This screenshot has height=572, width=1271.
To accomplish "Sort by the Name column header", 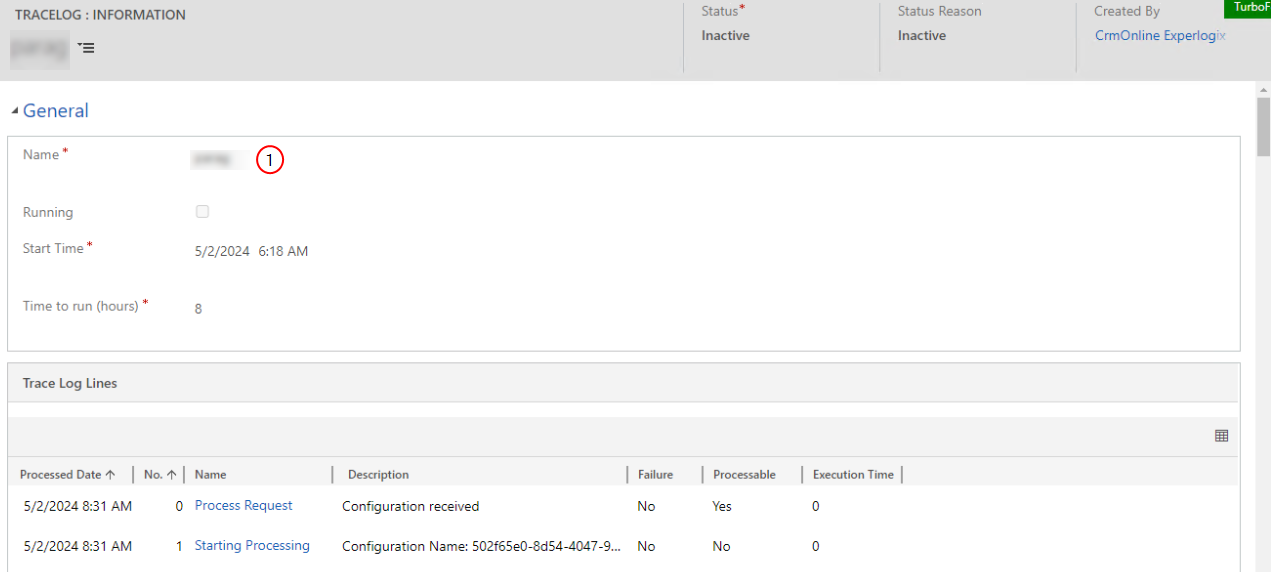I will pos(211,475).
